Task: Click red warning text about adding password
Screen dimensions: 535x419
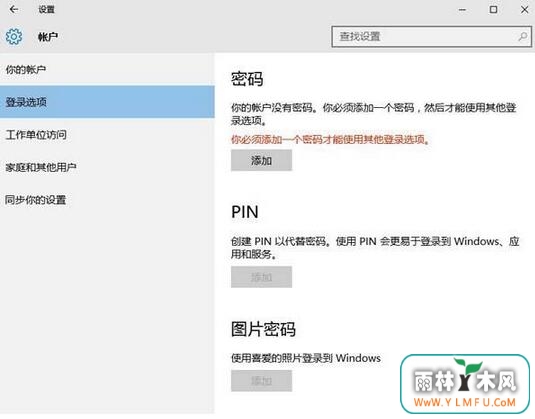Action: point(330,139)
